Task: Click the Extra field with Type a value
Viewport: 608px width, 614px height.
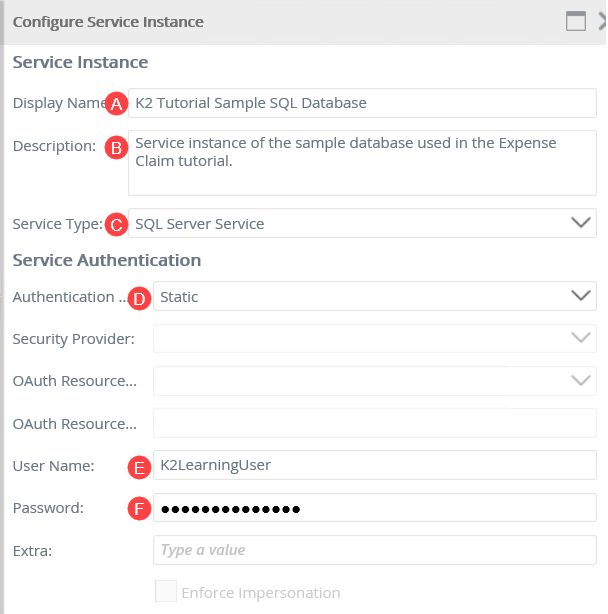Action: [375, 550]
